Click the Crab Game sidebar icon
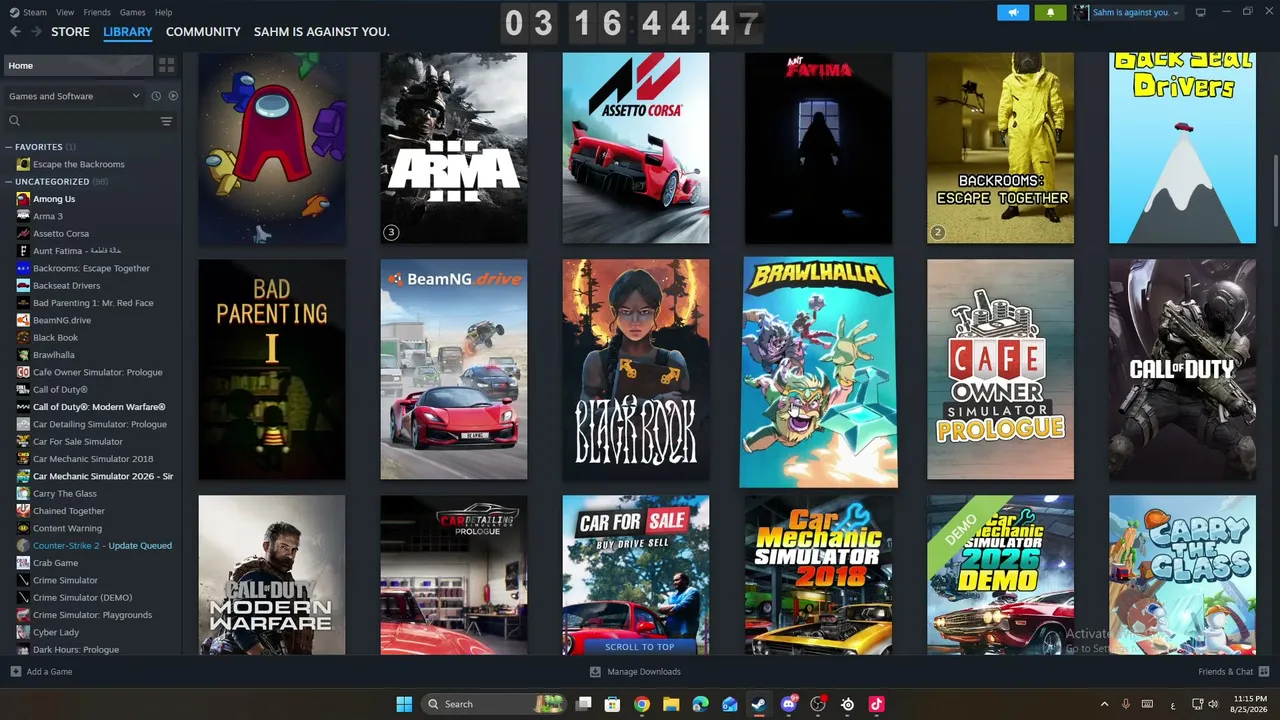 pos(23,563)
